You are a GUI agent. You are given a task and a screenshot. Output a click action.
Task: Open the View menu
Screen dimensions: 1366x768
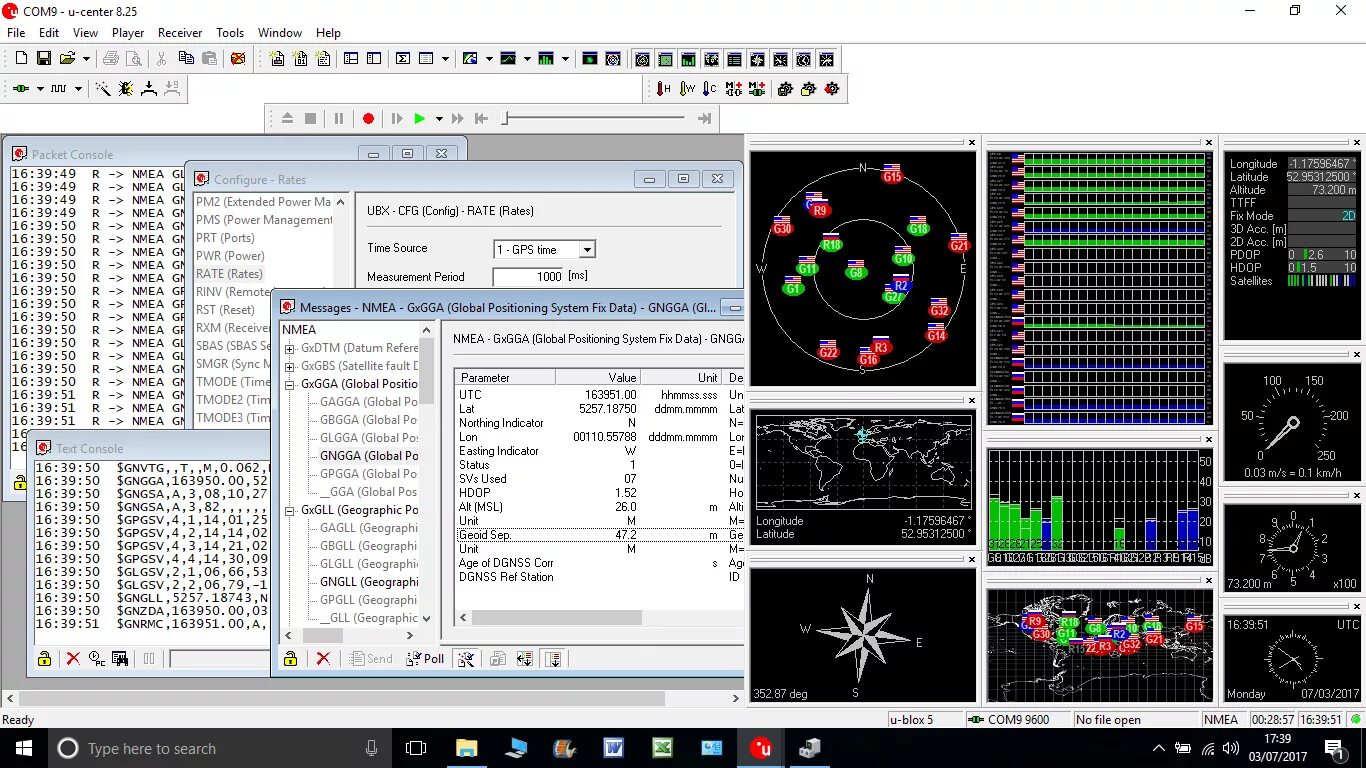point(85,33)
